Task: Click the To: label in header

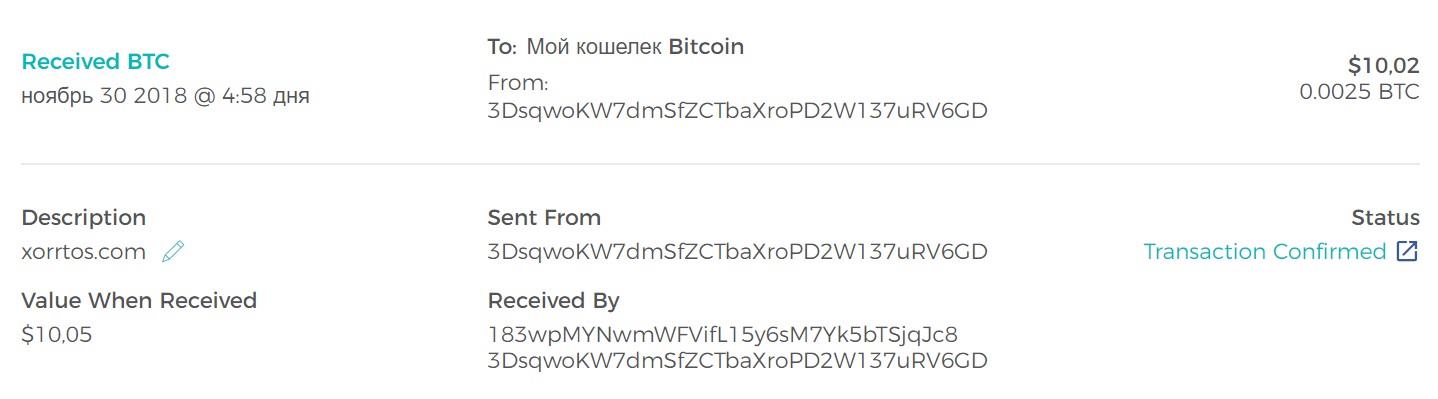Action: coord(502,47)
